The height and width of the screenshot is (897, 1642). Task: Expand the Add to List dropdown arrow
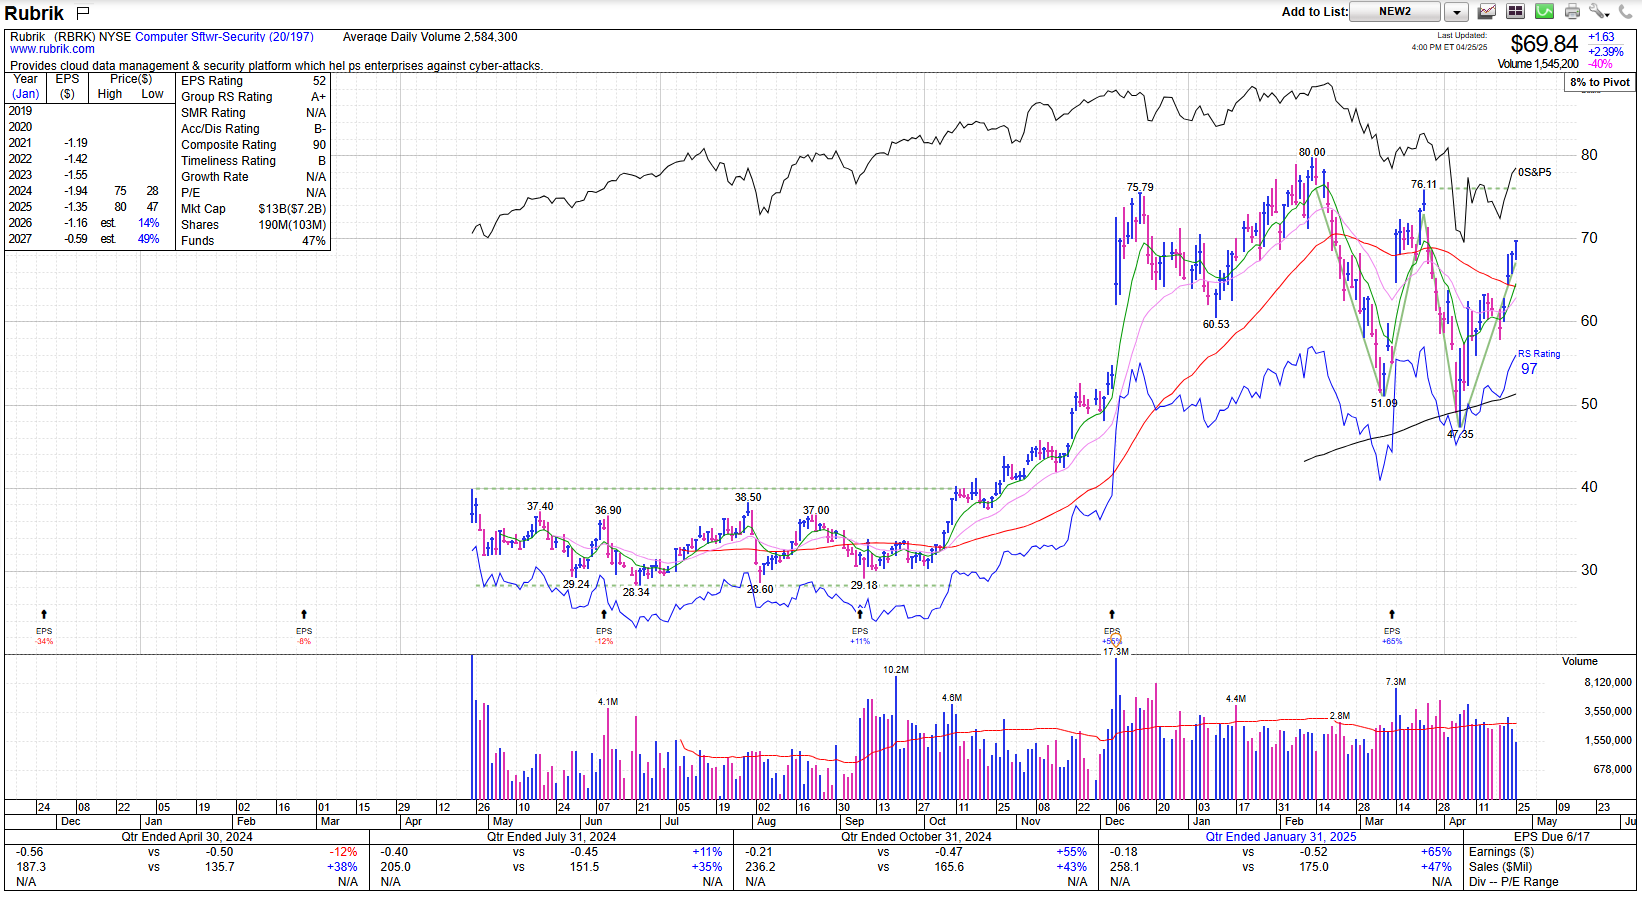1456,12
